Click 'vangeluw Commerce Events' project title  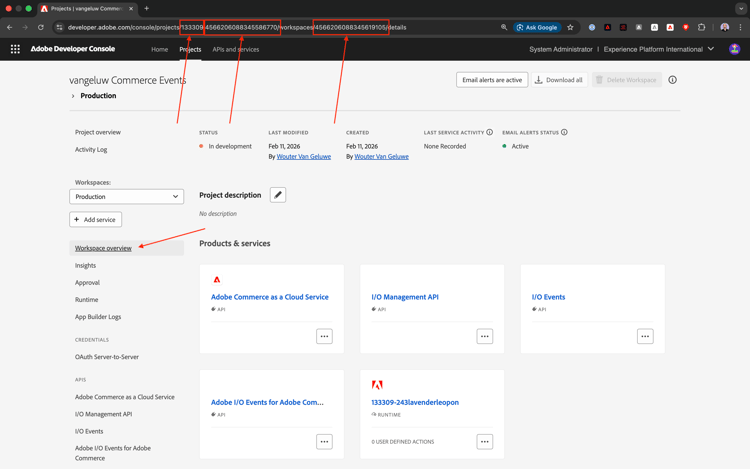(x=128, y=80)
